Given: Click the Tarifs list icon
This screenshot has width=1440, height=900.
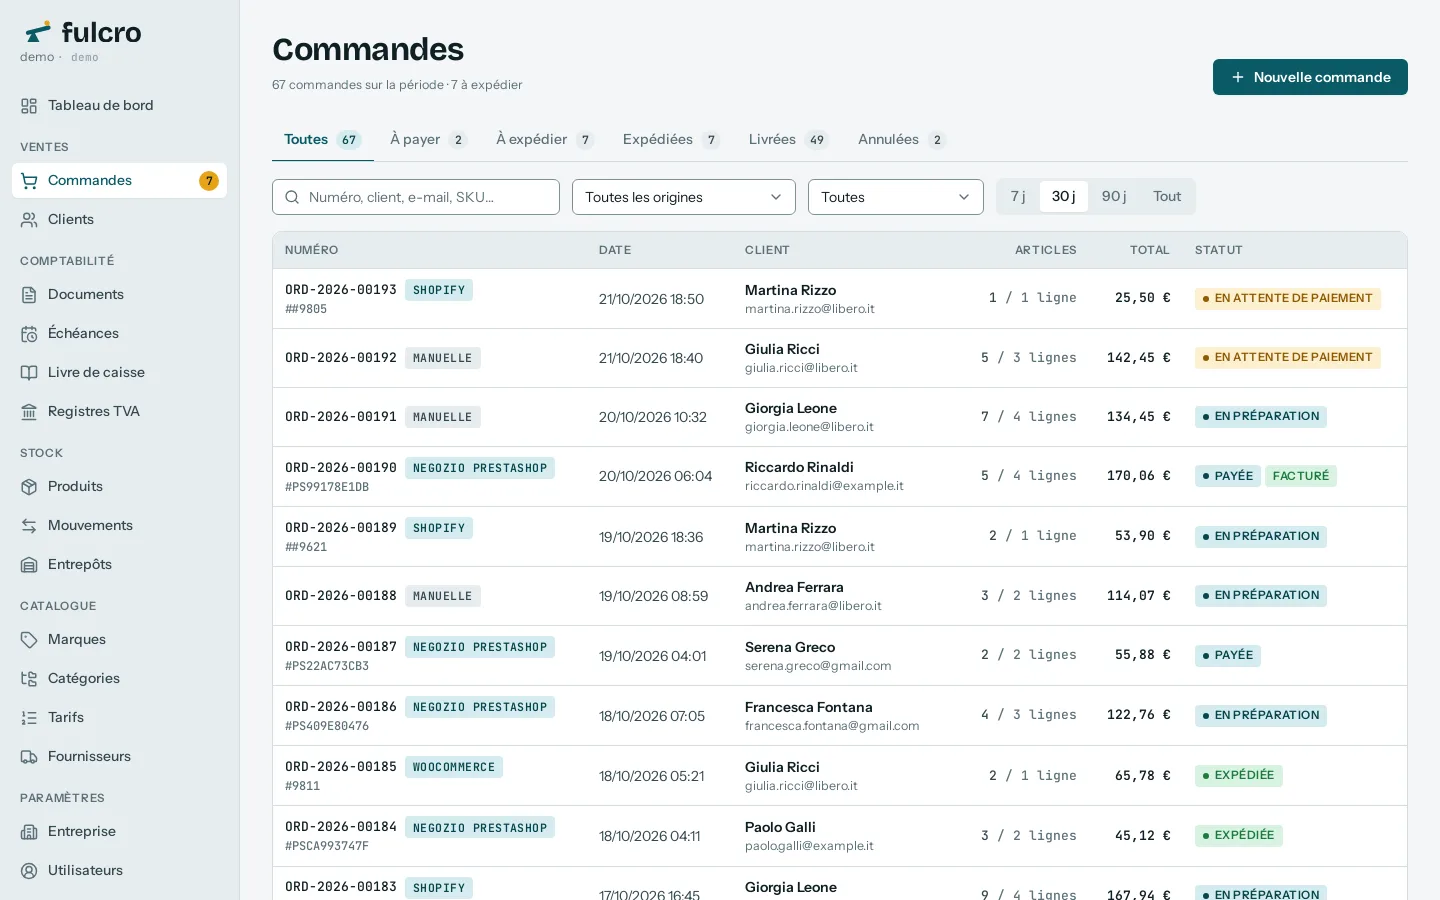Looking at the screenshot, I should pyautogui.click(x=29, y=718).
